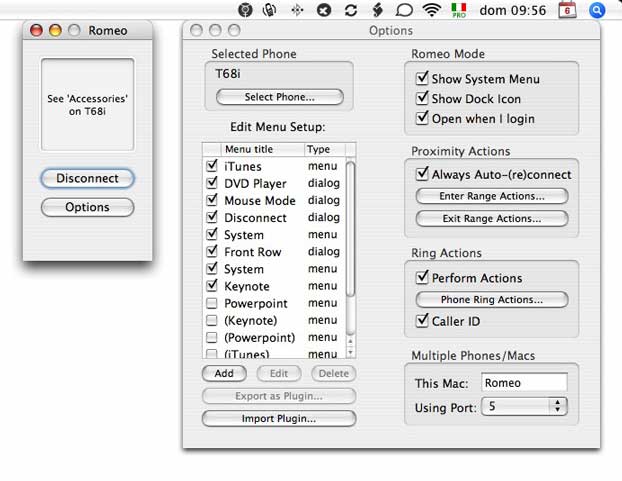The width and height of the screenshot is (622, 481).
Task: Click the dom 09:56 clock
Action: pos(513,10)
